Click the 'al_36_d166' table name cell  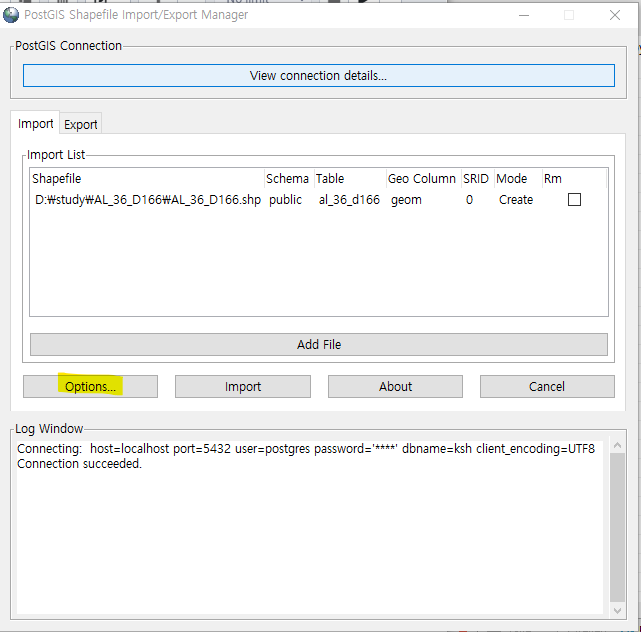[349, 199]
